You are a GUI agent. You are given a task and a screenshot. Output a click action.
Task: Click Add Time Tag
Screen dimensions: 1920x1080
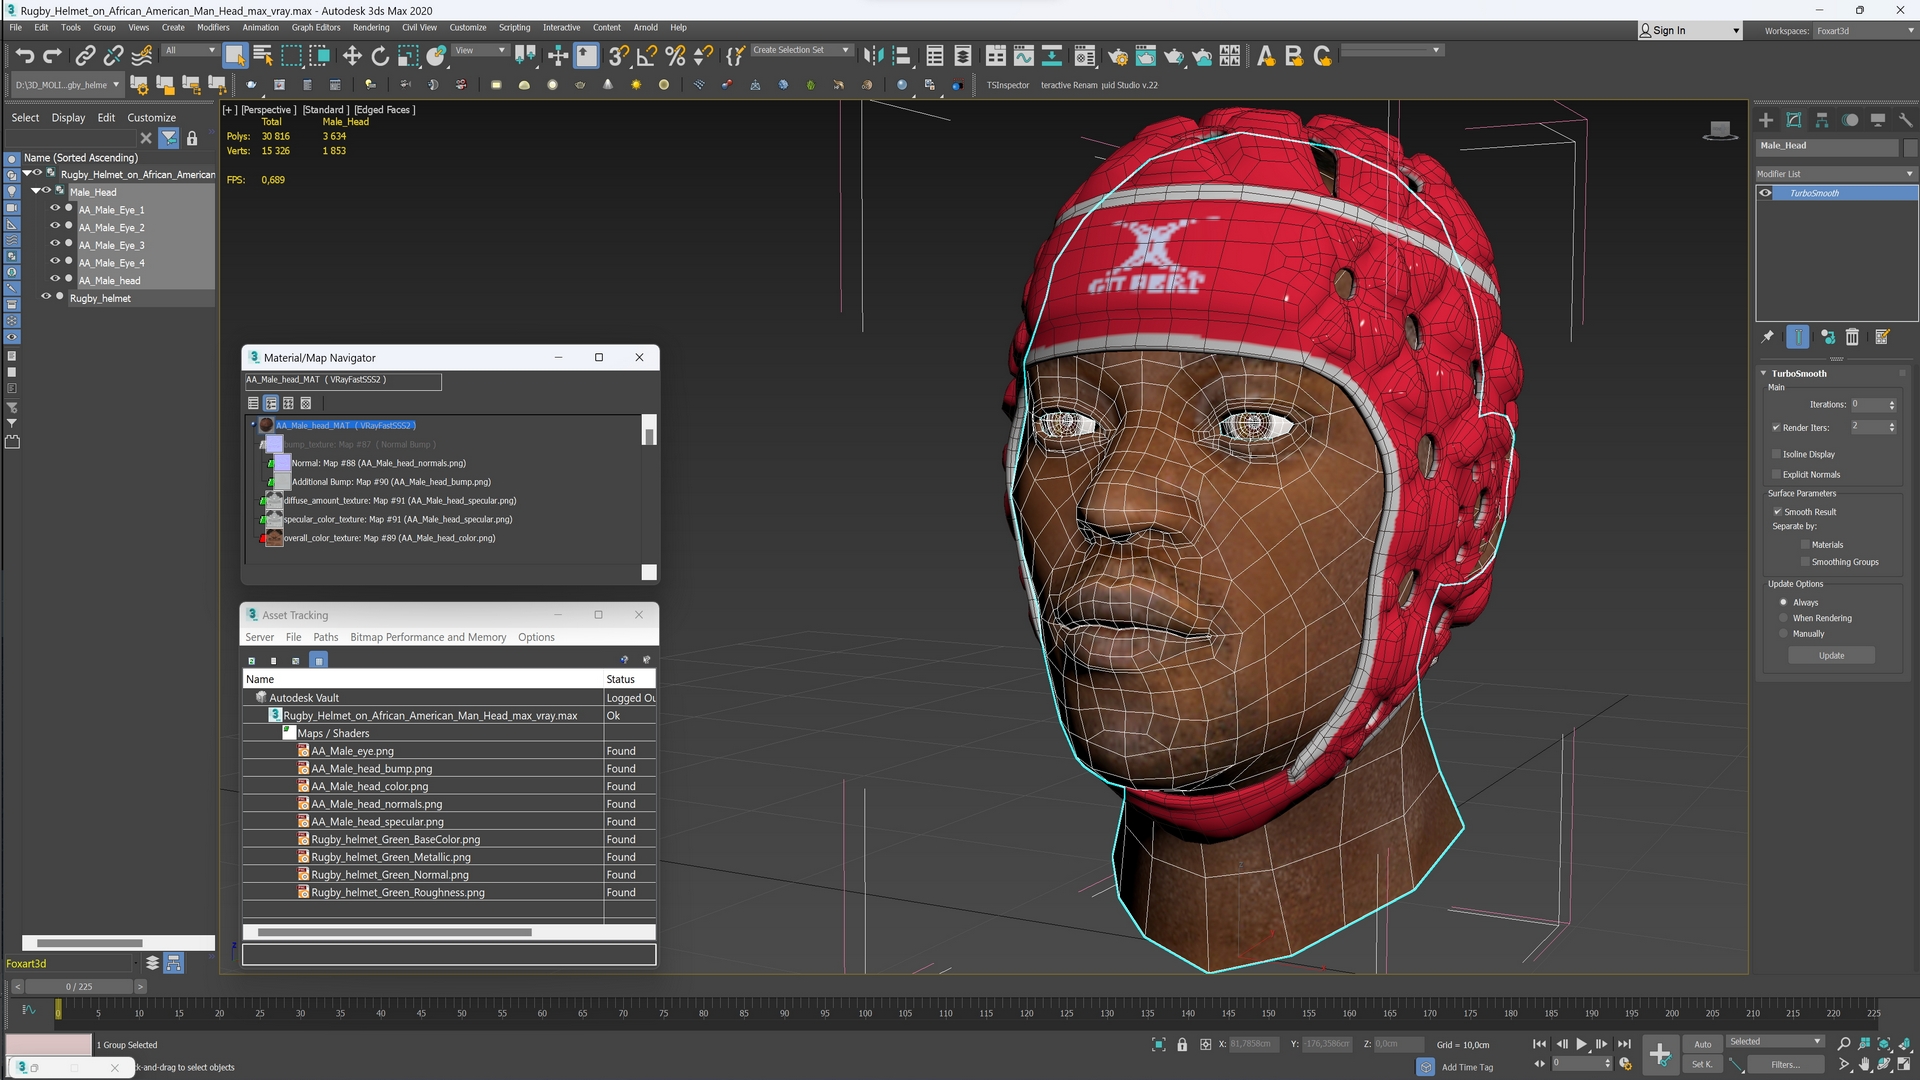(1467, 1067)
